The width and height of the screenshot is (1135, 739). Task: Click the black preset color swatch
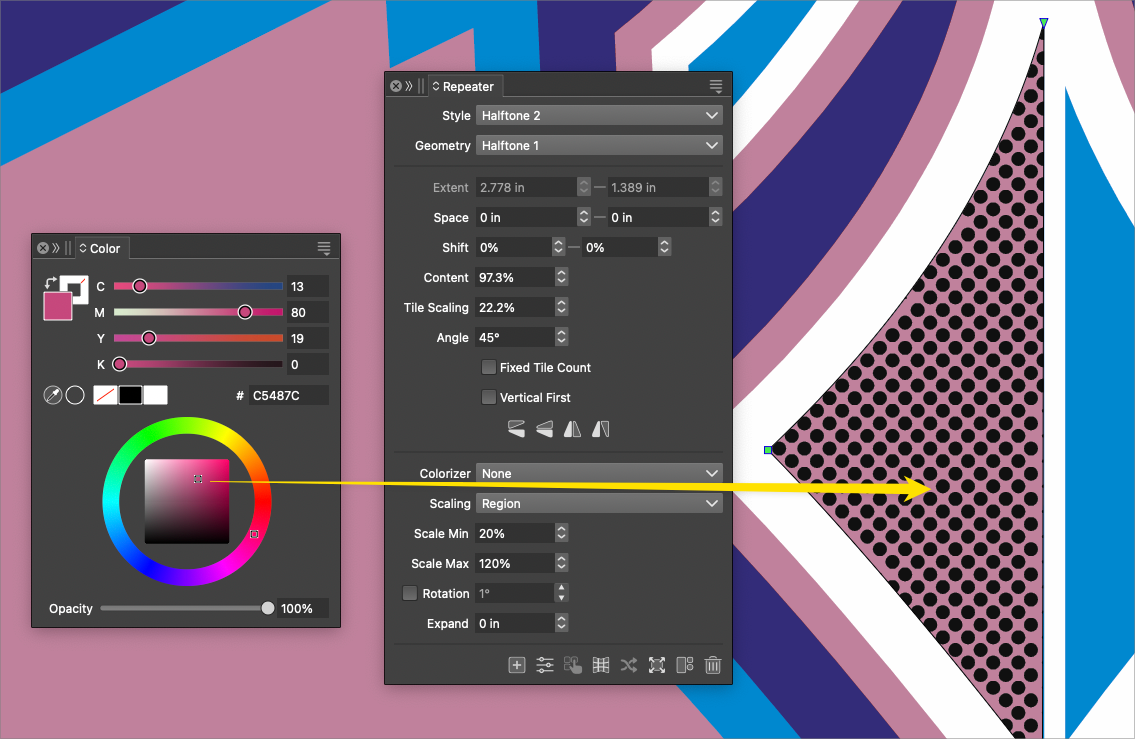(x=130, y=396)
